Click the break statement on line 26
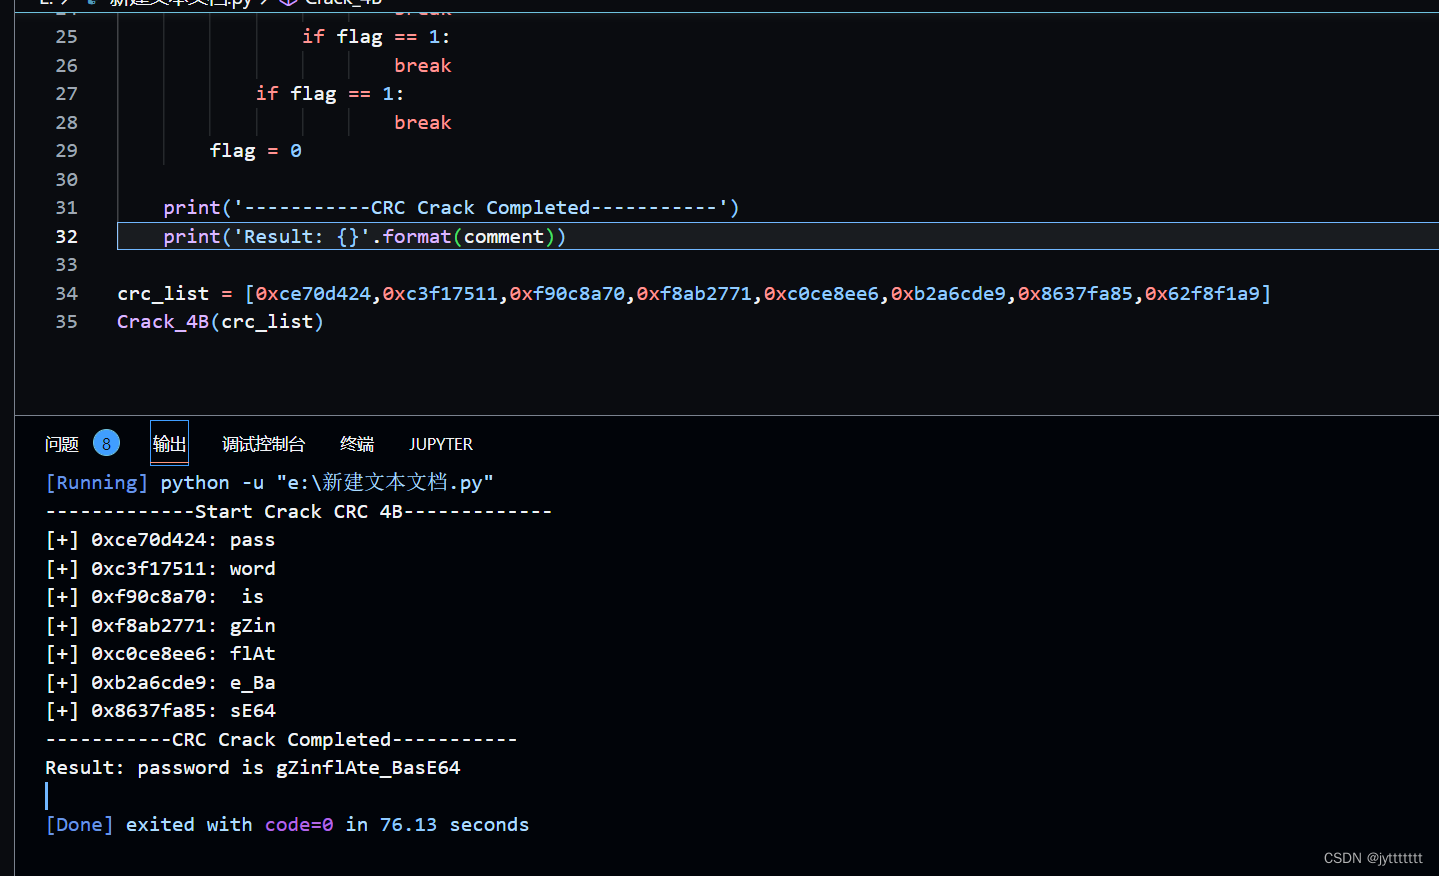The width and height of the screenshot is (1439, 876). point(423,66)
